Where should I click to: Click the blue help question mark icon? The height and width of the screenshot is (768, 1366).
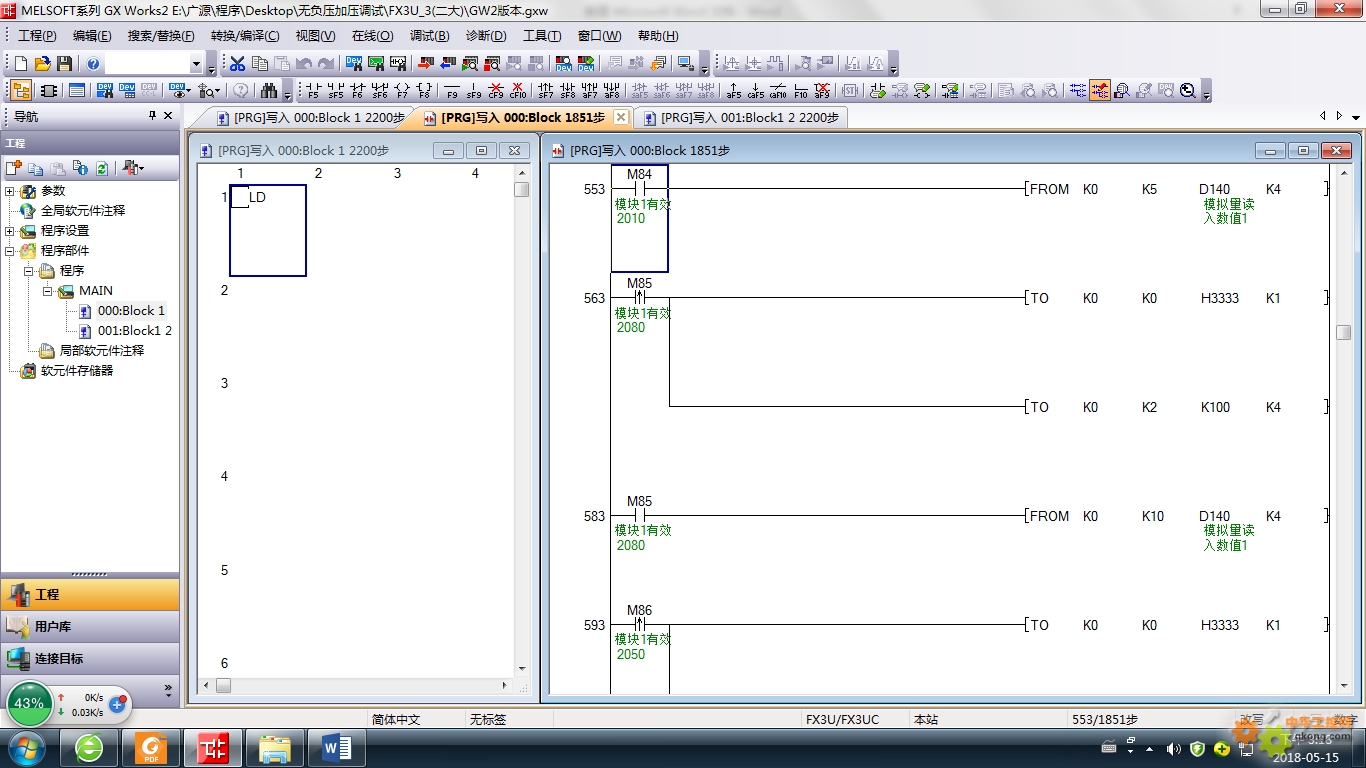[x=93, y=64]
